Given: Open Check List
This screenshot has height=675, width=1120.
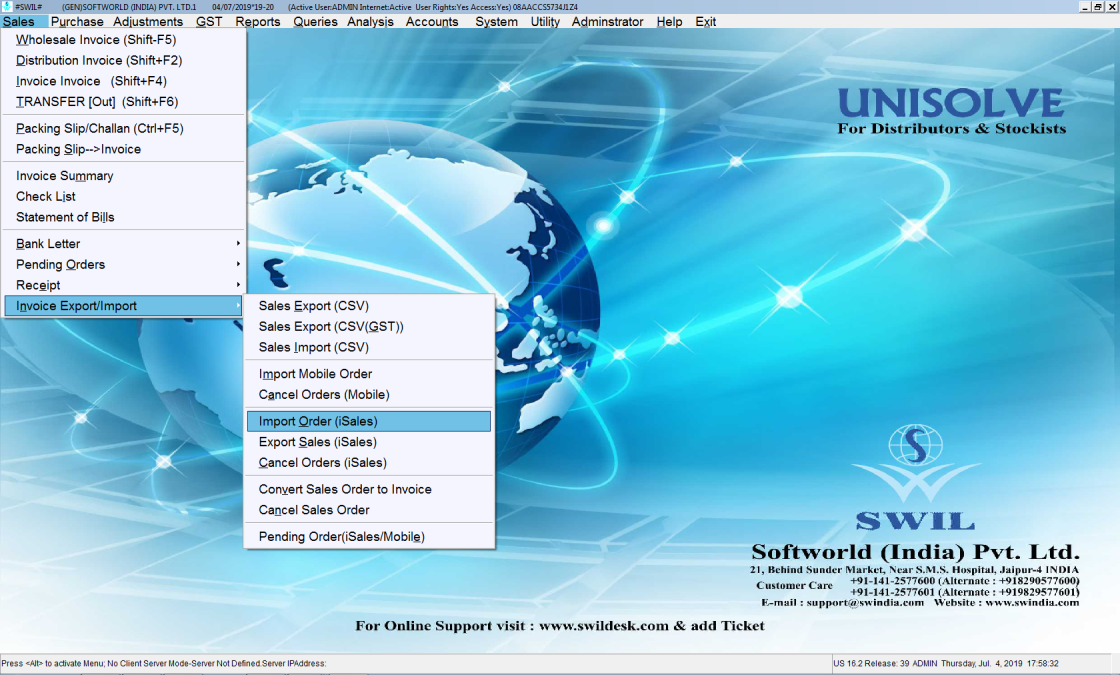Looking at the screenshot, I should click(124, 196).
